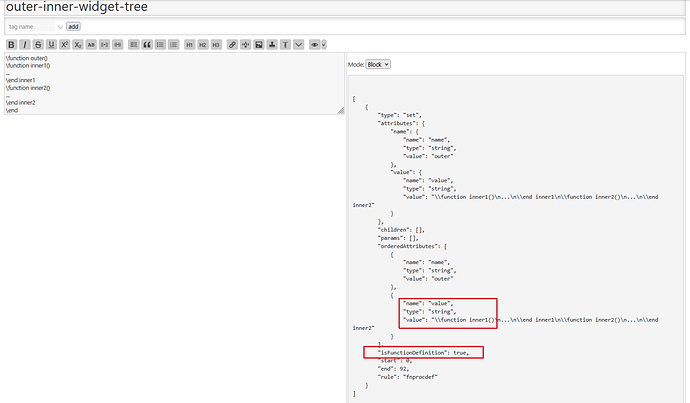Expand the tag name dropdown chevron

coord(60,26)
